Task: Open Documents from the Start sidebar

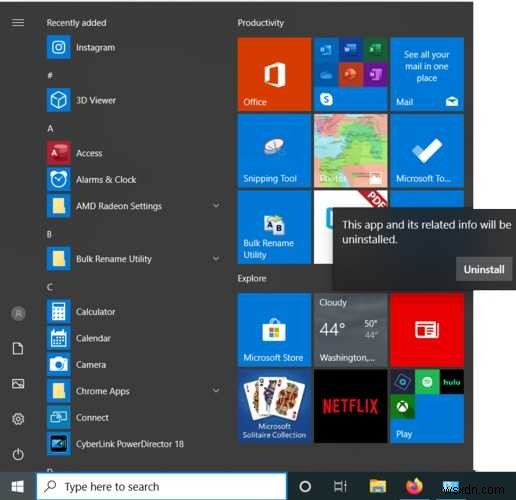Action: pos(18,349)
